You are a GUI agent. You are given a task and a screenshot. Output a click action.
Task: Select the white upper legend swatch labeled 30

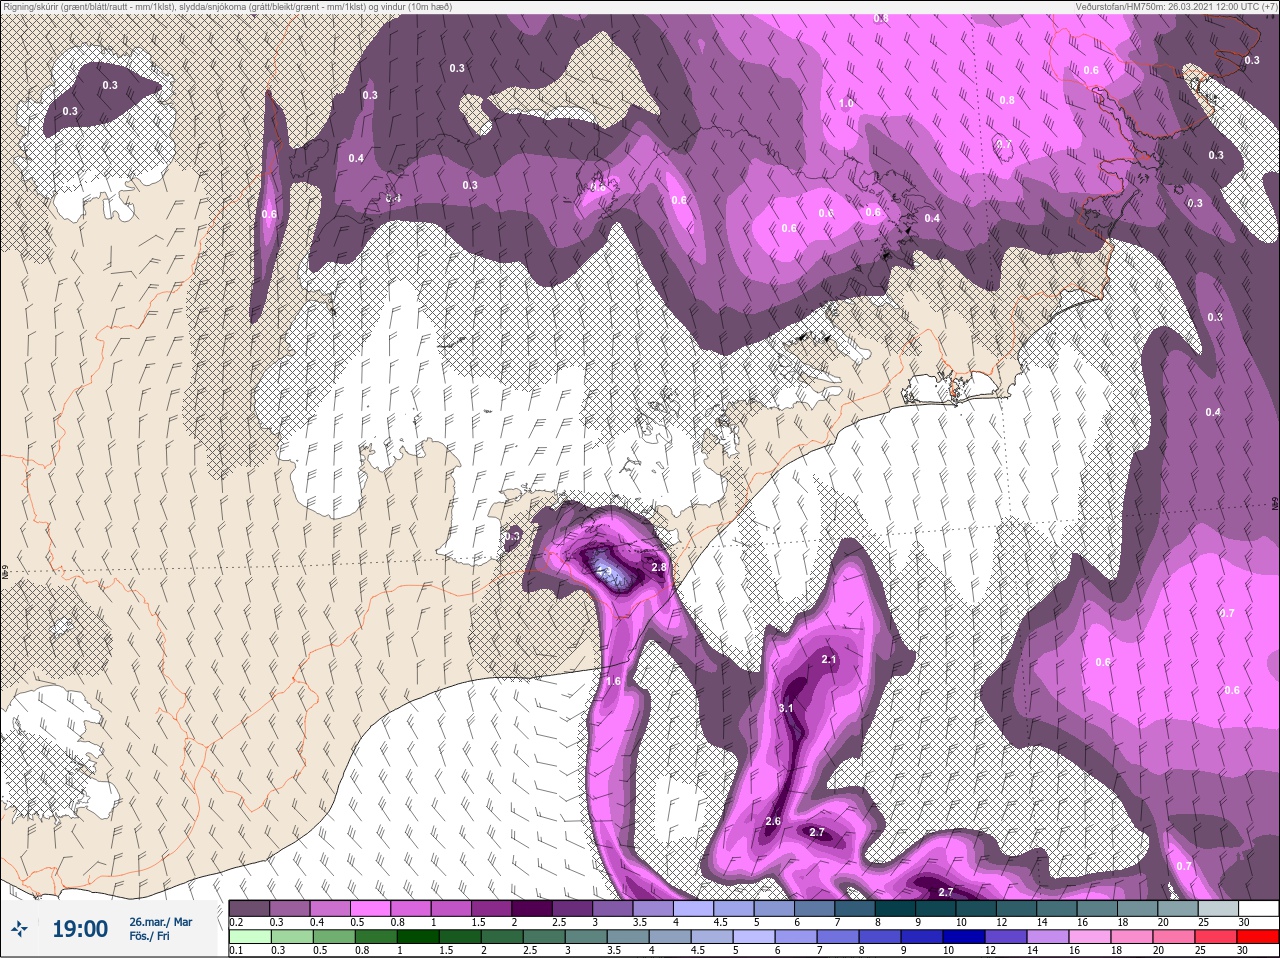(x=1259, y=908)
